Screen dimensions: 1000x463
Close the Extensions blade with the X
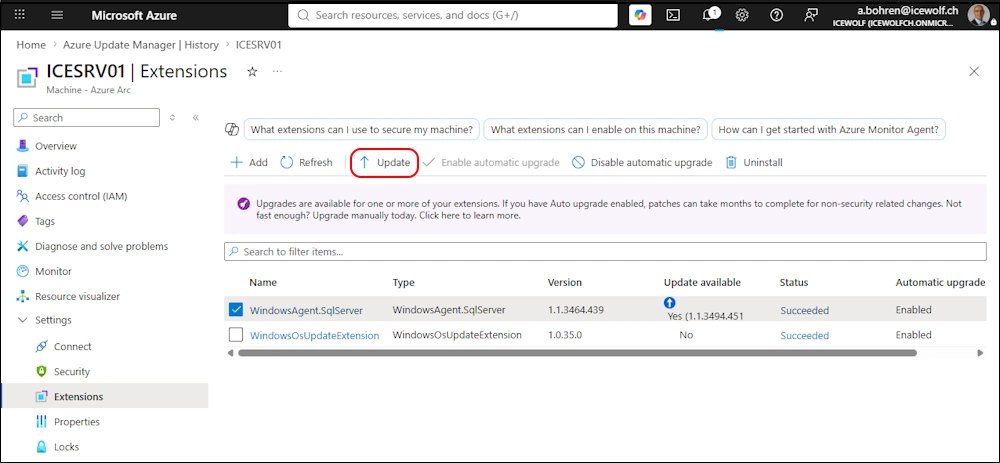click(974, 71)
